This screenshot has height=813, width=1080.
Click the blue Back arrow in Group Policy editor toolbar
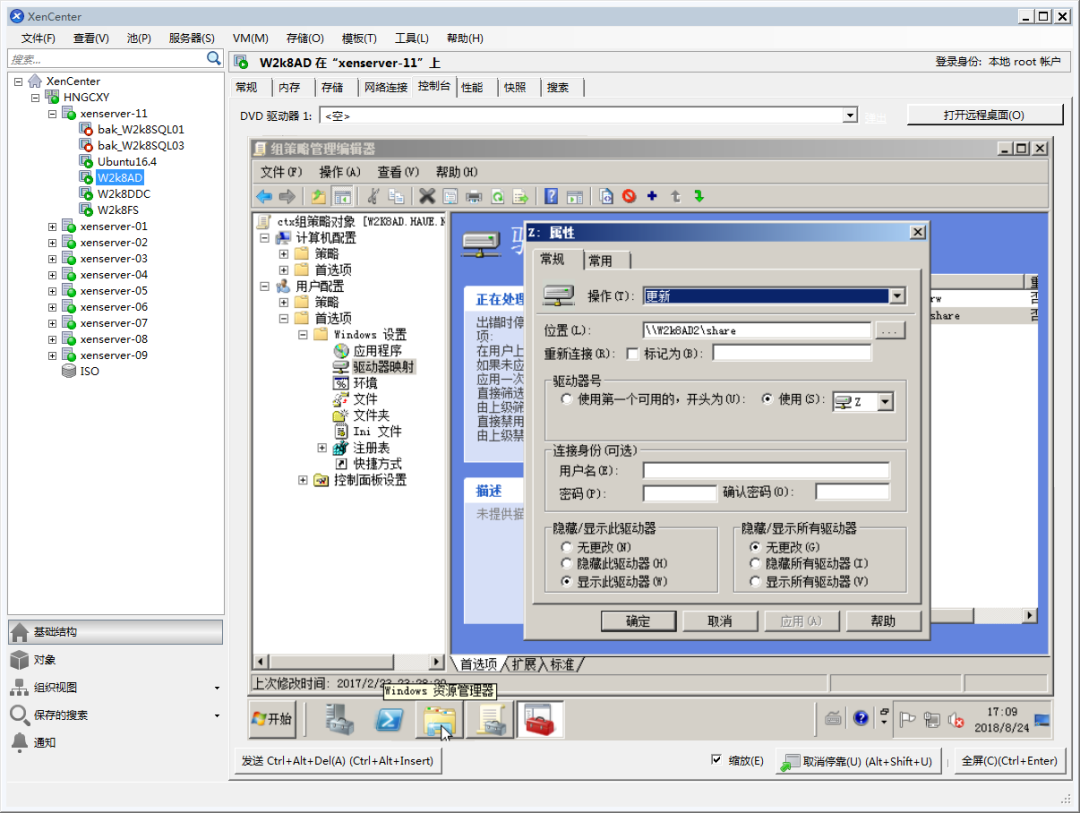[x=264, y=196]
